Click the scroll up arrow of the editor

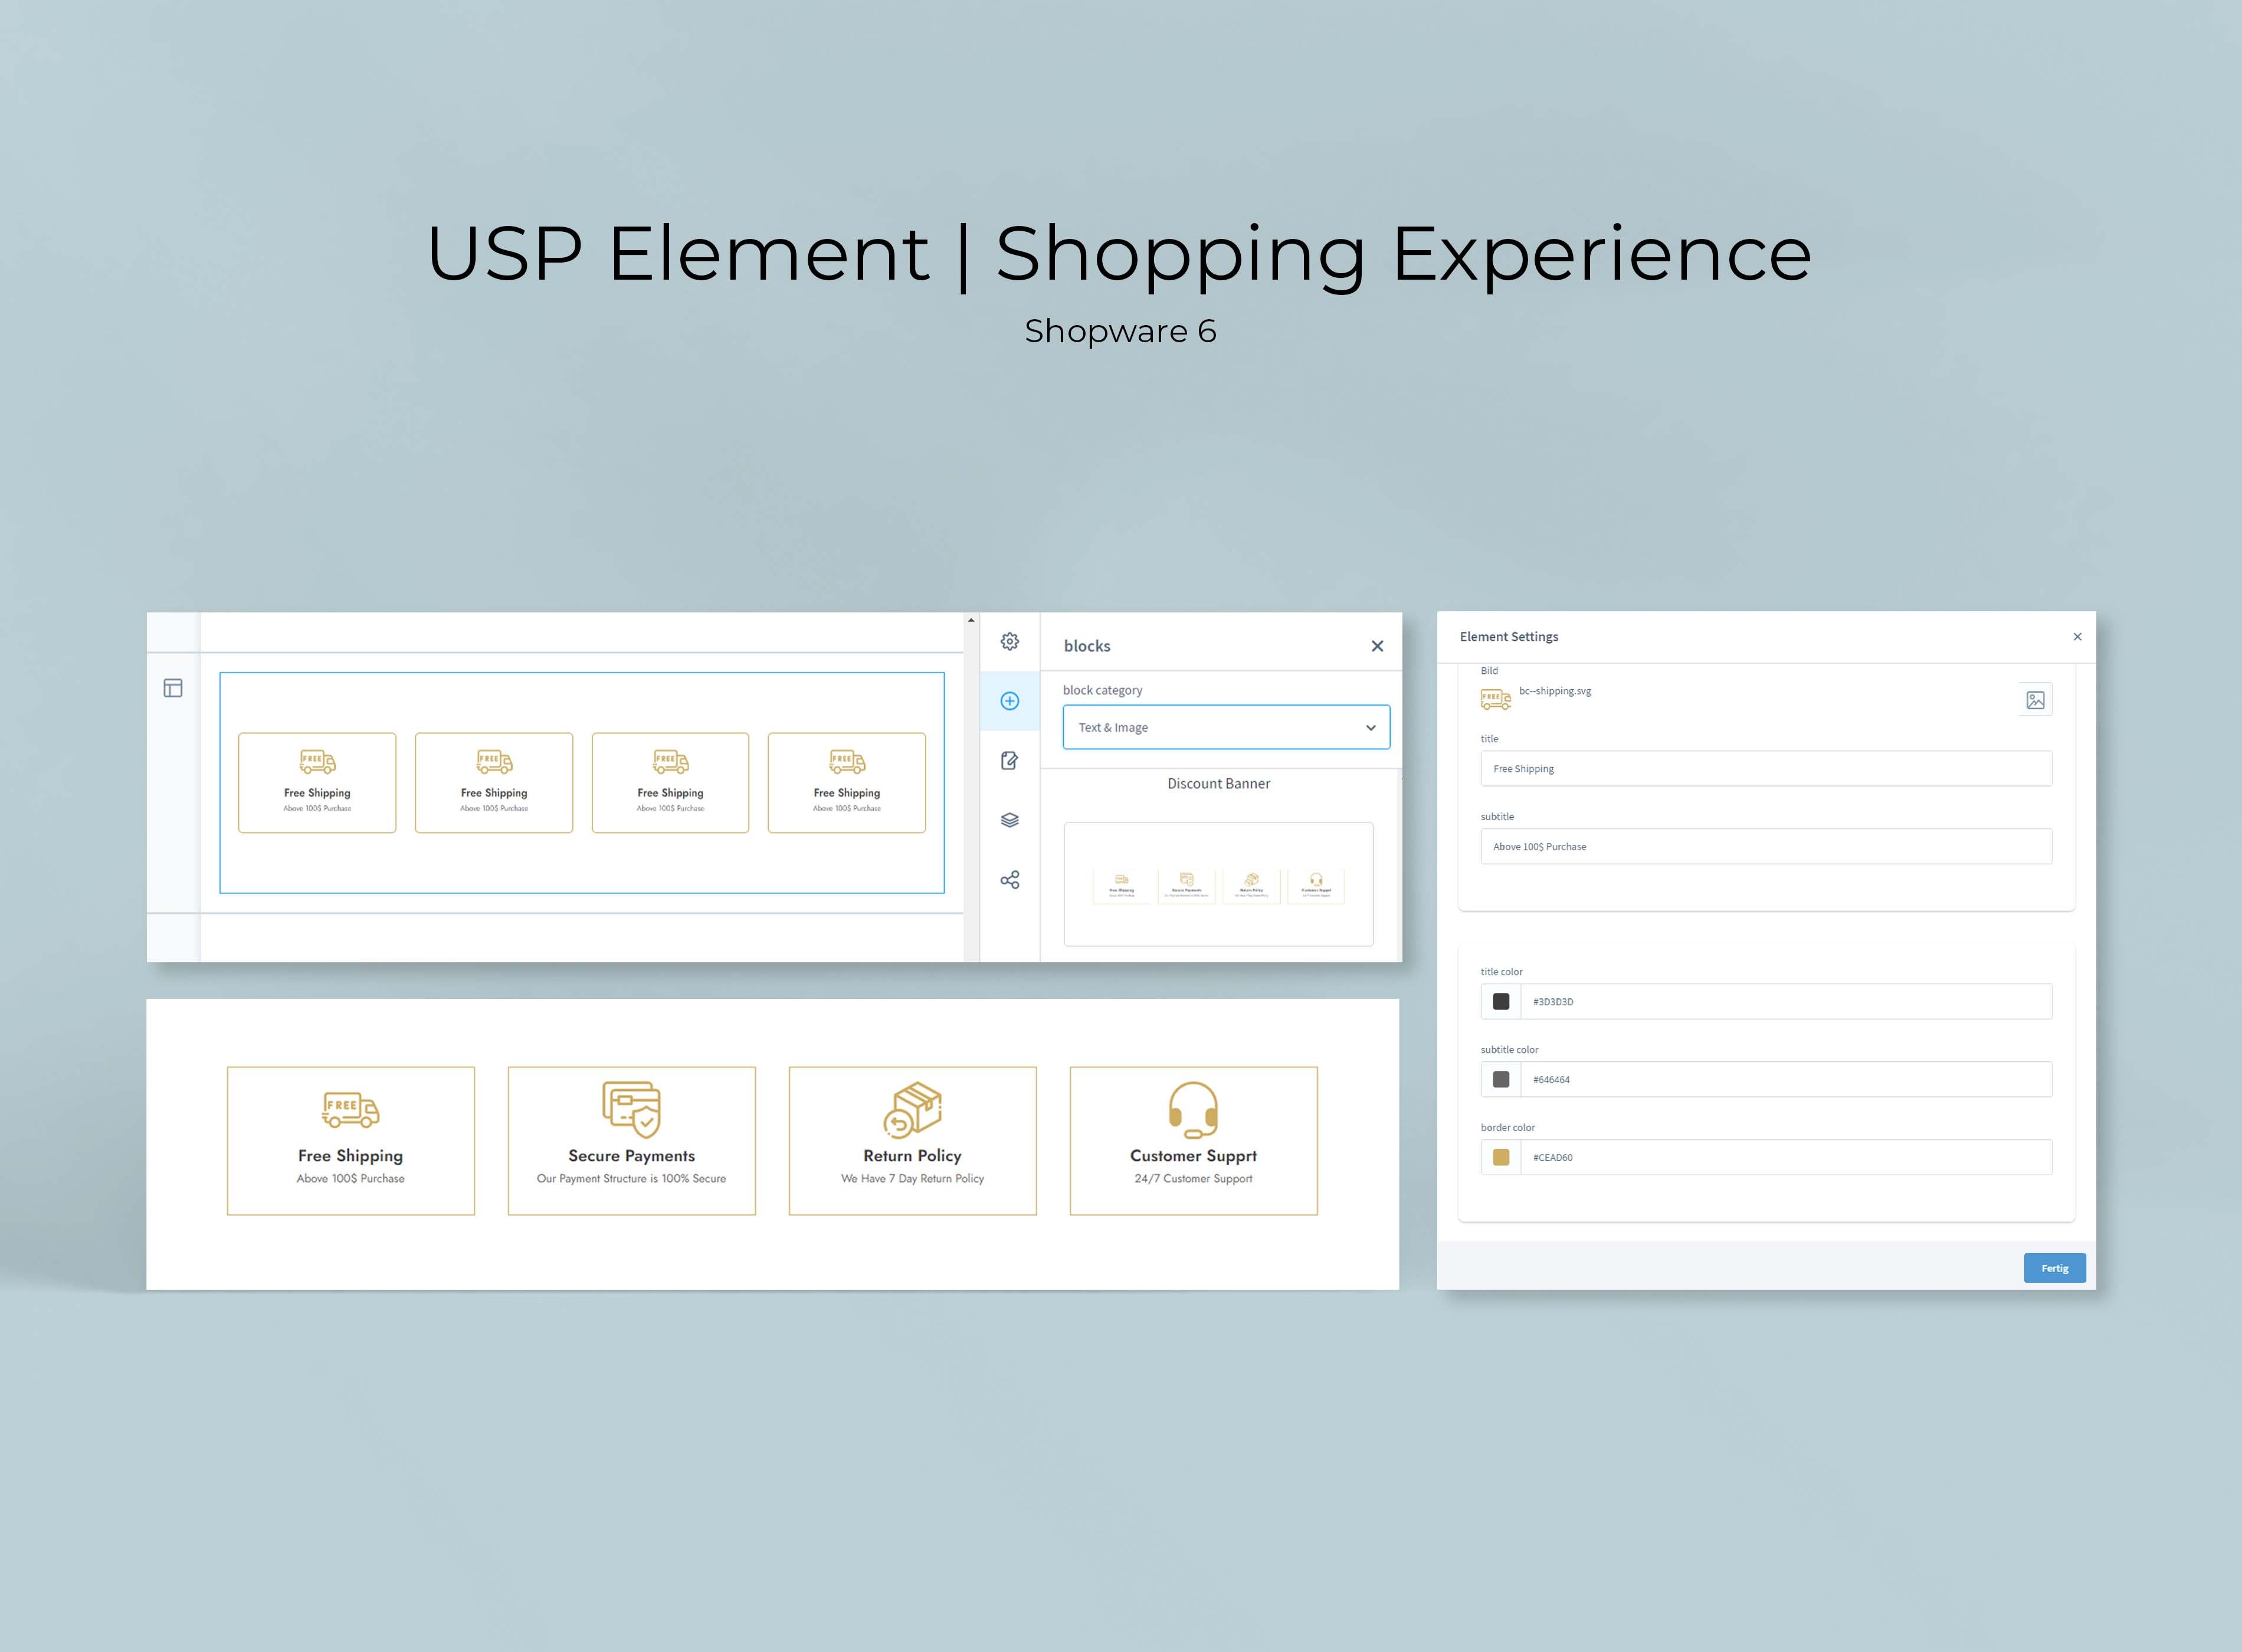(x=970, y=621)
